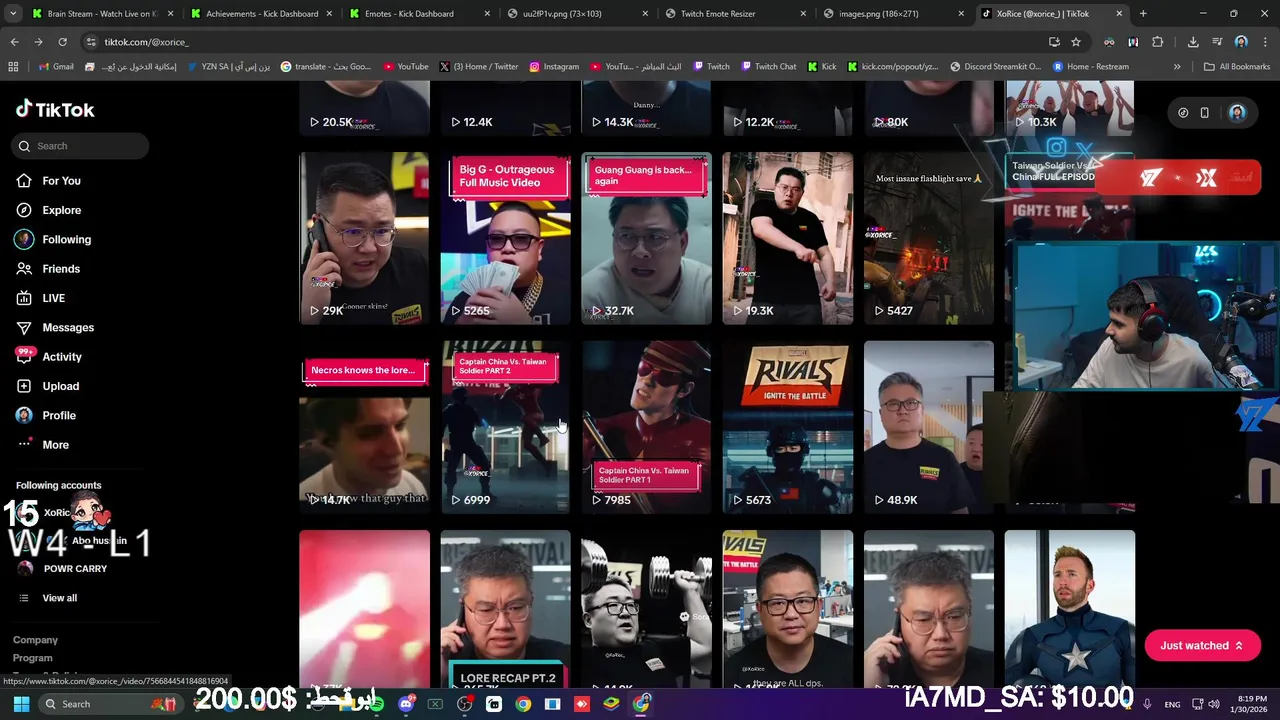Viewport: 1280px width, 720px height.
Task: Expand the Program footer section
Action: [32, 658]
